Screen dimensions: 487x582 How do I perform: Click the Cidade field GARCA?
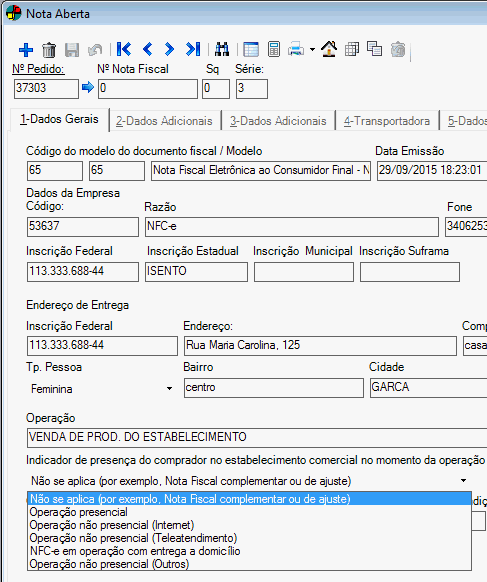(x=429, y=388)
